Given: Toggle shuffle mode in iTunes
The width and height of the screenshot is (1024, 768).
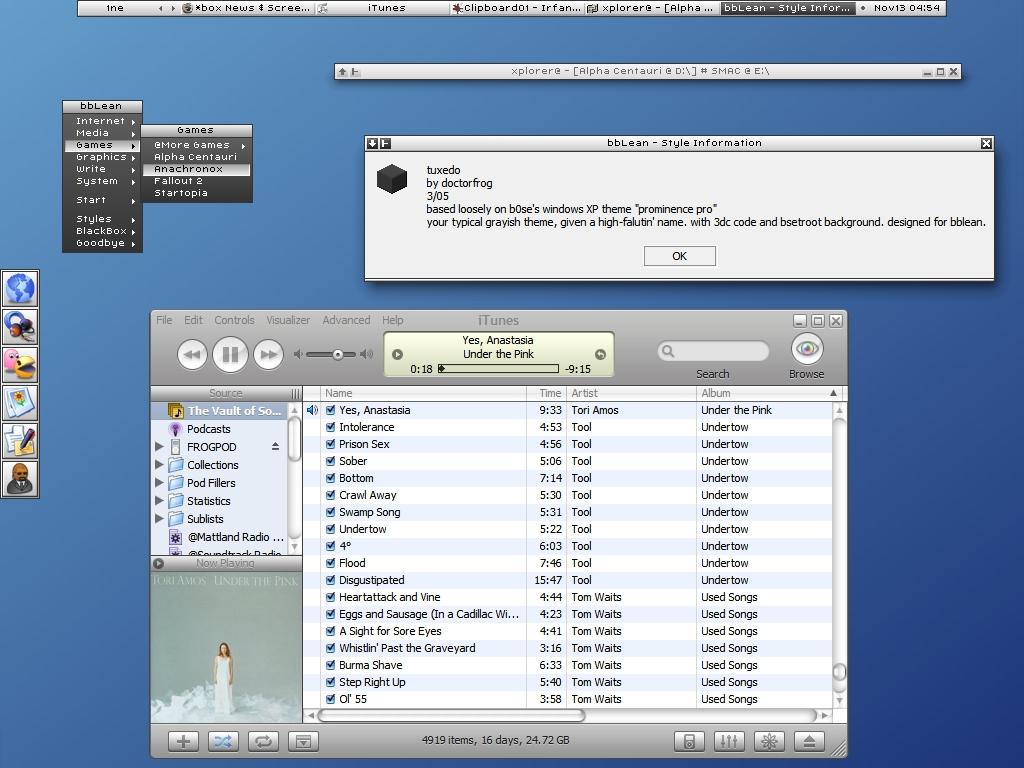Looking at the screenshot, I should 223,741.
